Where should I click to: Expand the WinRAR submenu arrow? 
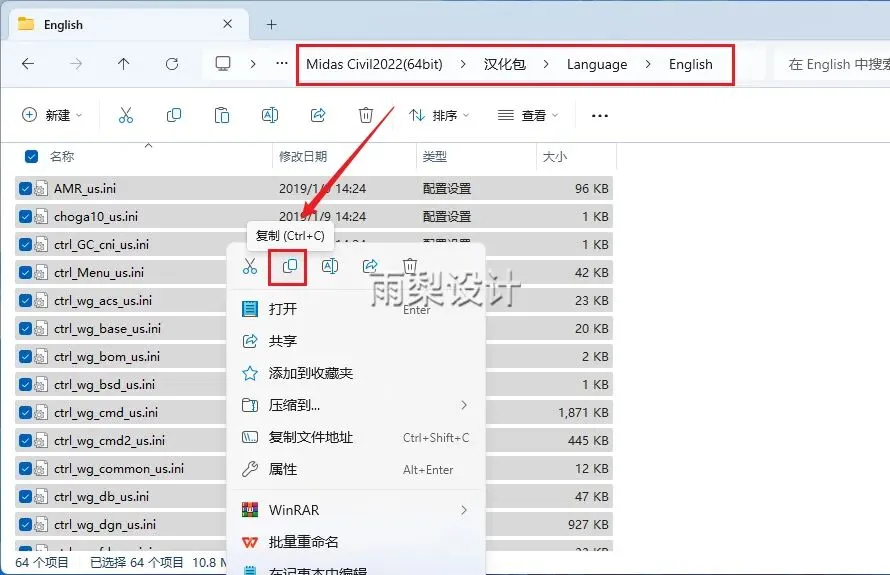[x=464, y=510]
